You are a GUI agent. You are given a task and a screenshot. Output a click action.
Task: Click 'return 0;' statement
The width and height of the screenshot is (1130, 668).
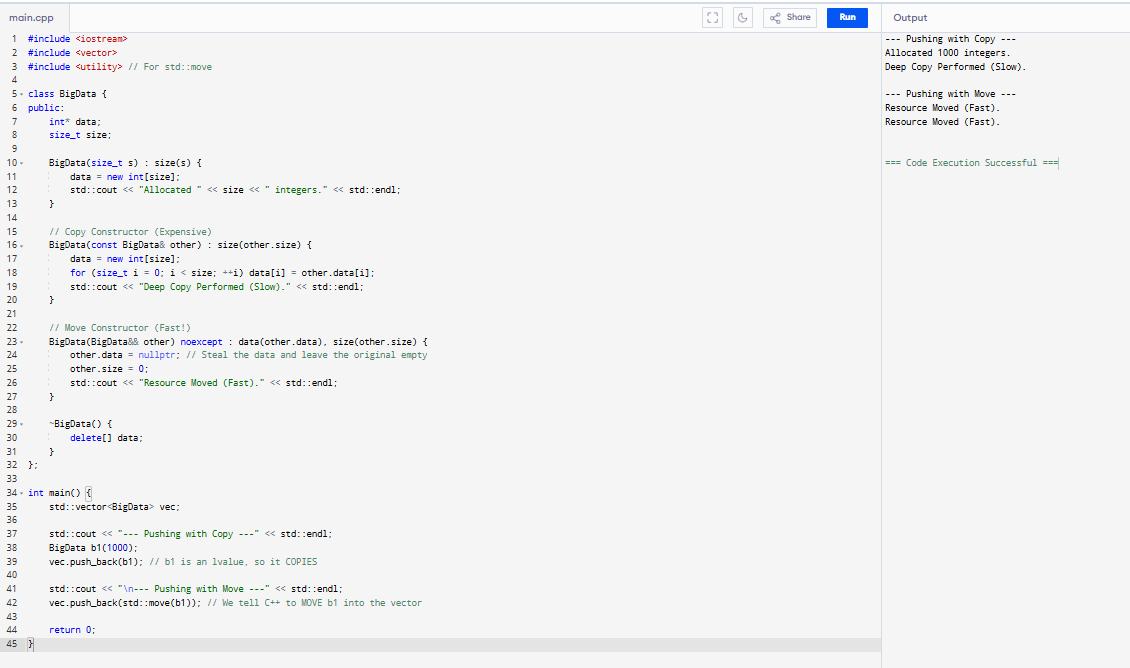tap(72, 631)
